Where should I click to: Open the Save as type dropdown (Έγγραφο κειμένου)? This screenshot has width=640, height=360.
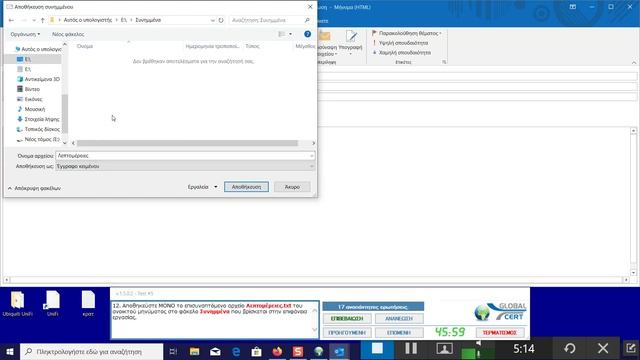pyautogui.click(x=185, y=167)
